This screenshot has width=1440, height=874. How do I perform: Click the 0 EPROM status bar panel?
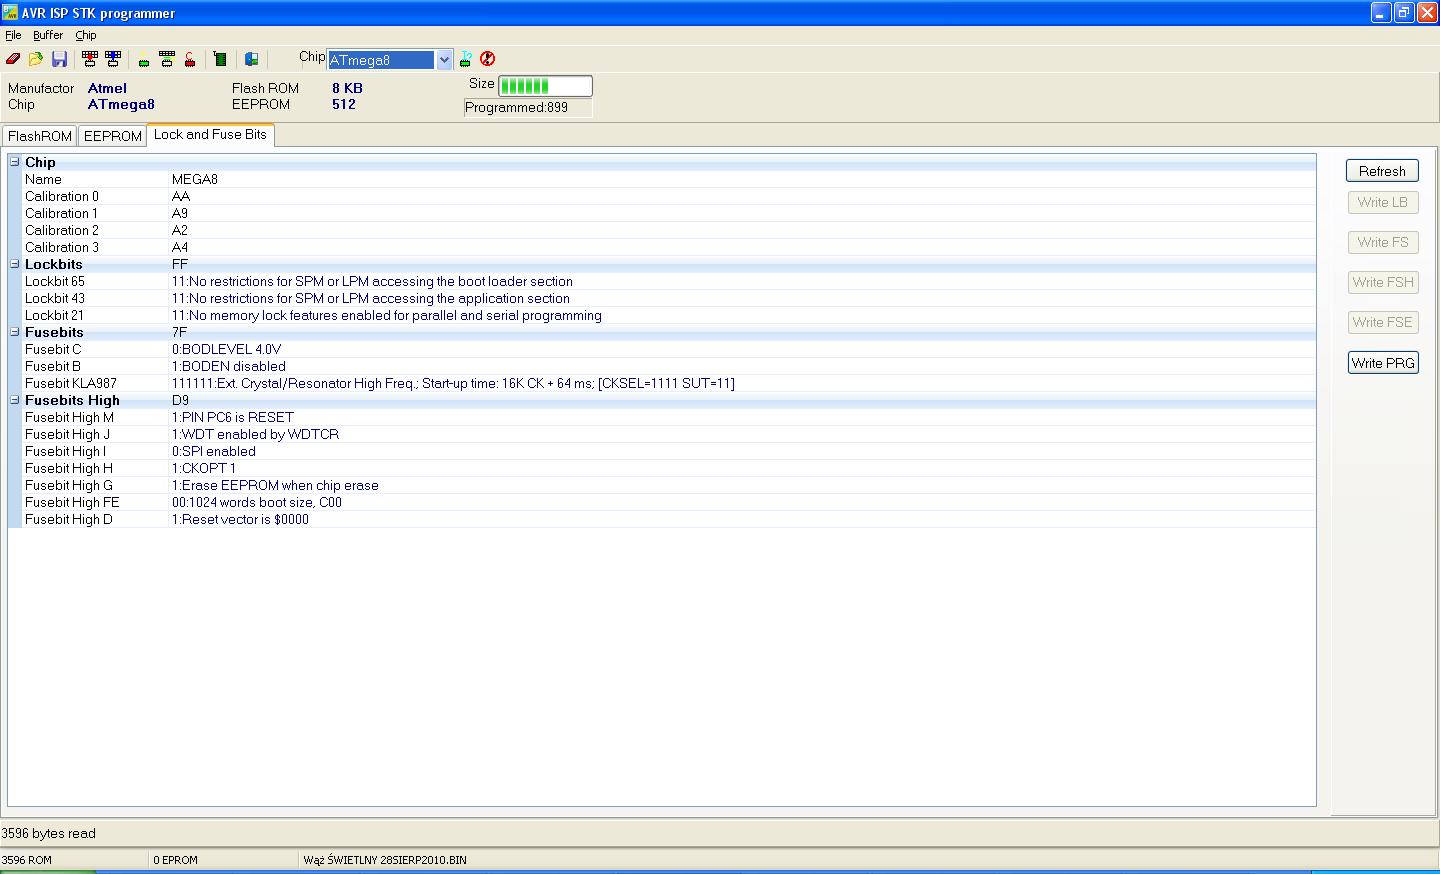[x=224, y=859]
